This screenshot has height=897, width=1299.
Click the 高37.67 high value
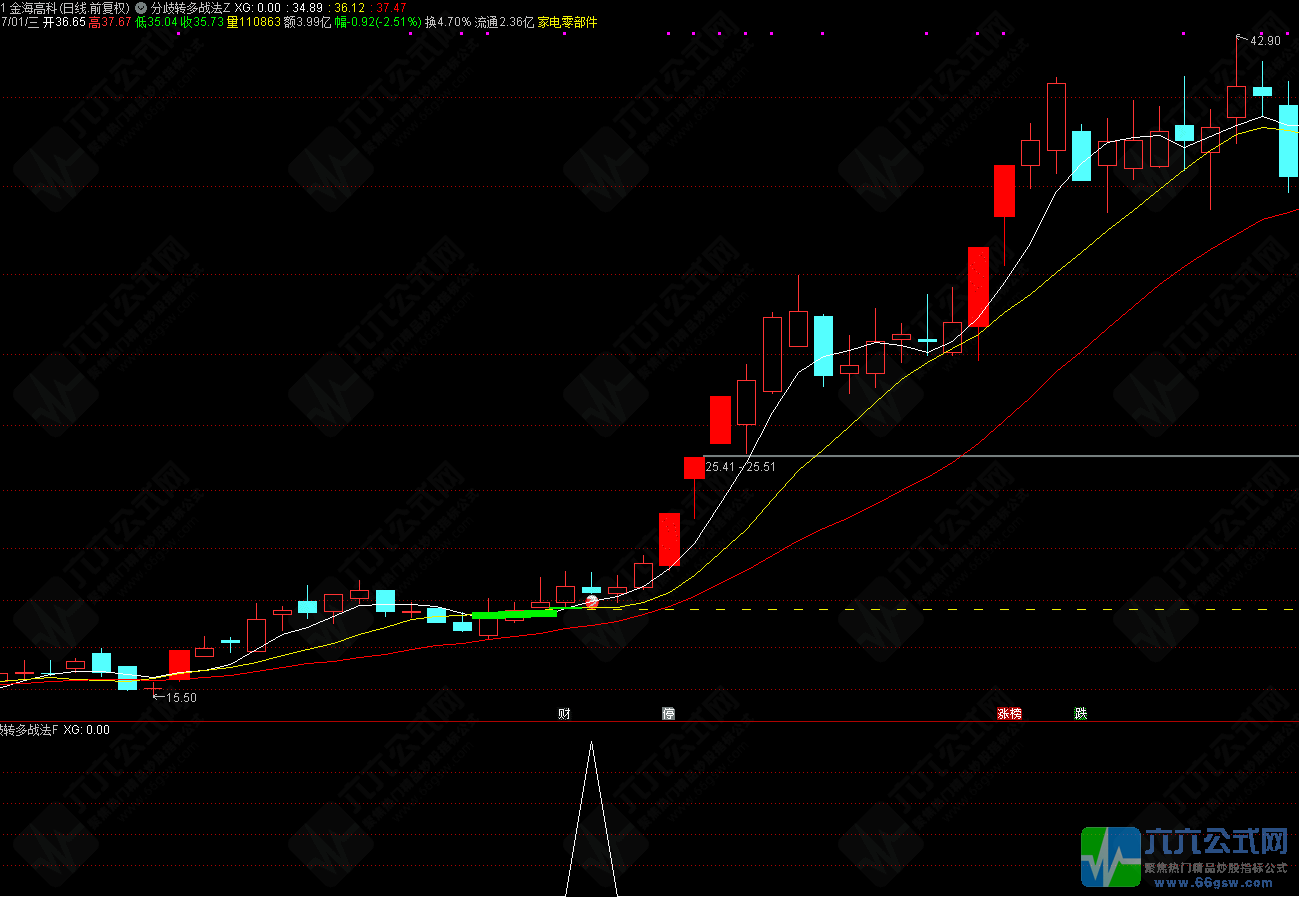pos(110,21)
